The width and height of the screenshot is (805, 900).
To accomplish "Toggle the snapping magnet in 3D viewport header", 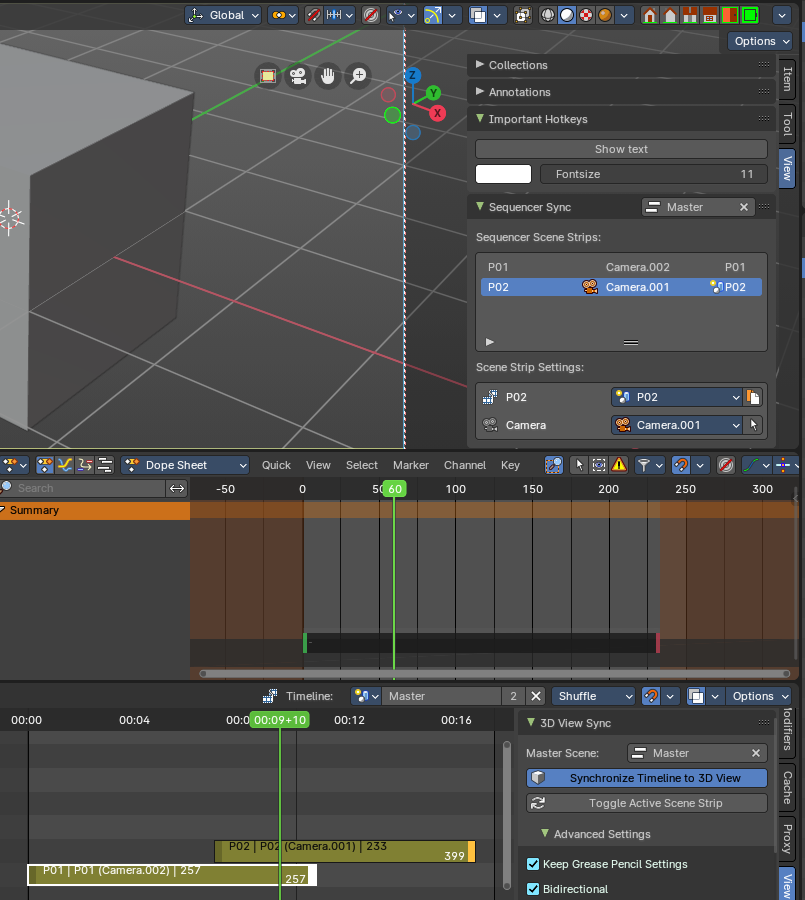I will [313, 15].
